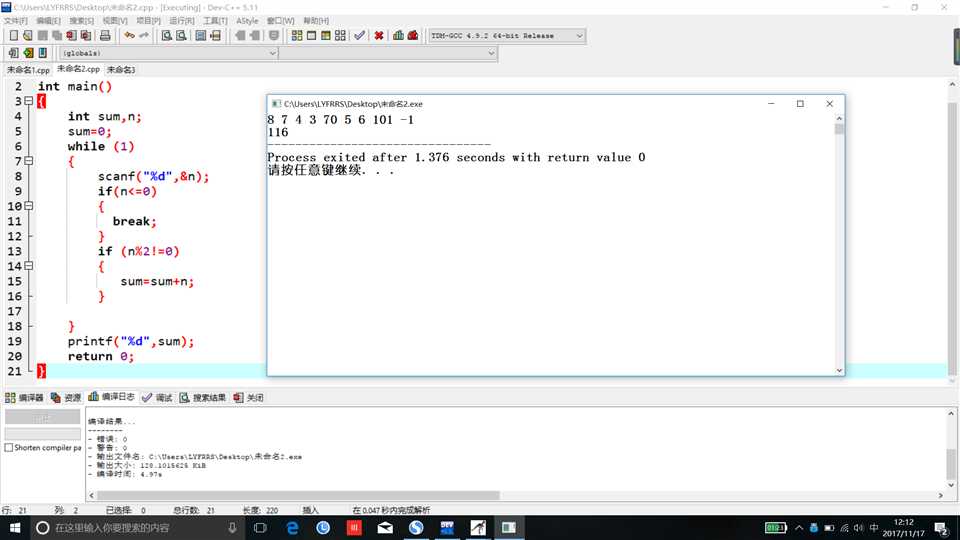Screen dimensions: 960x540
Task: Click the Find icon
Action: coord(167,36)
